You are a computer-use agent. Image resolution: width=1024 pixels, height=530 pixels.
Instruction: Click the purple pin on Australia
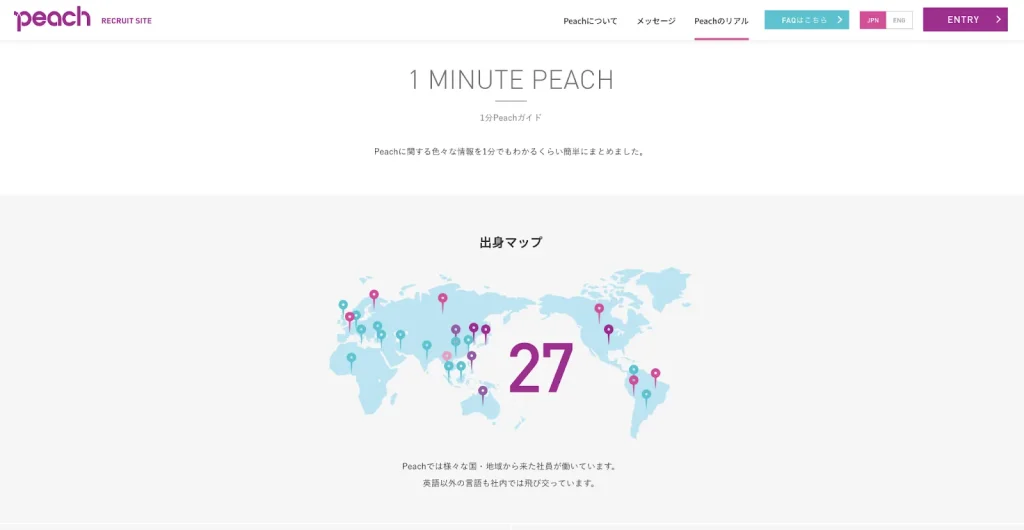click(x=483, y=394)
